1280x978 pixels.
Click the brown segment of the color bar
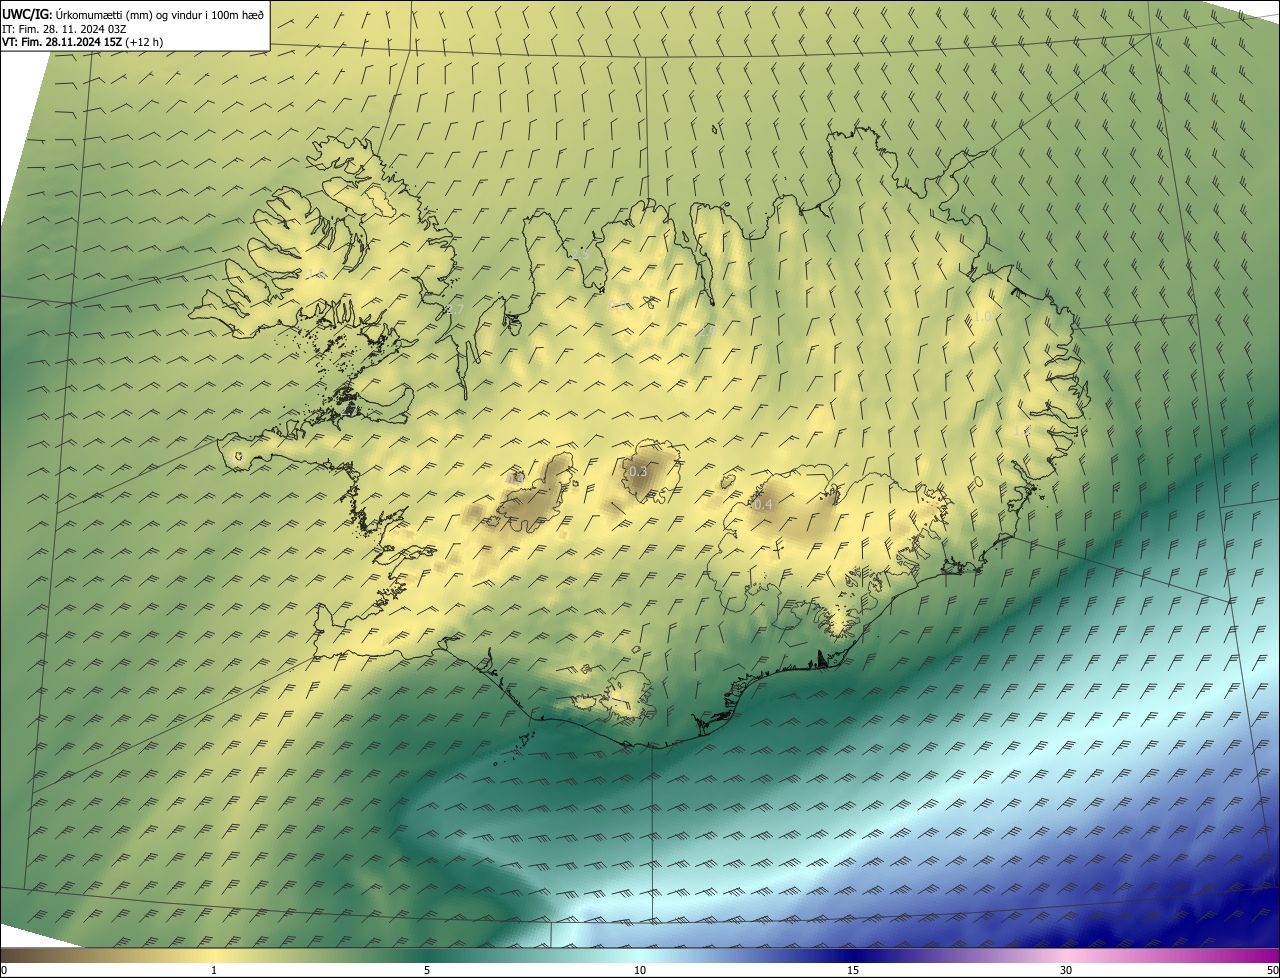pyautogui.click(x=50, y=955)
